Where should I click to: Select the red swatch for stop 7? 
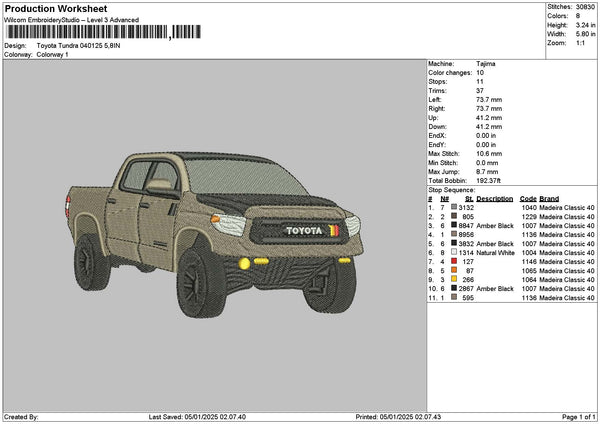click(x=454, y=261)
